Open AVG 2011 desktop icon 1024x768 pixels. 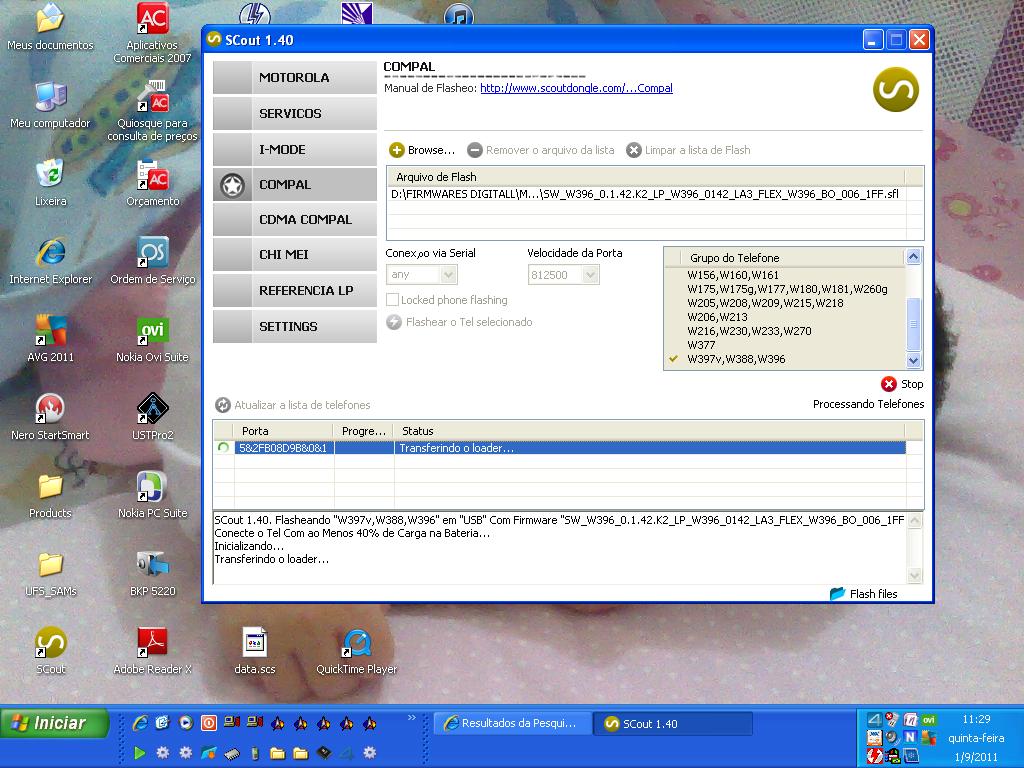click(50, 339)
